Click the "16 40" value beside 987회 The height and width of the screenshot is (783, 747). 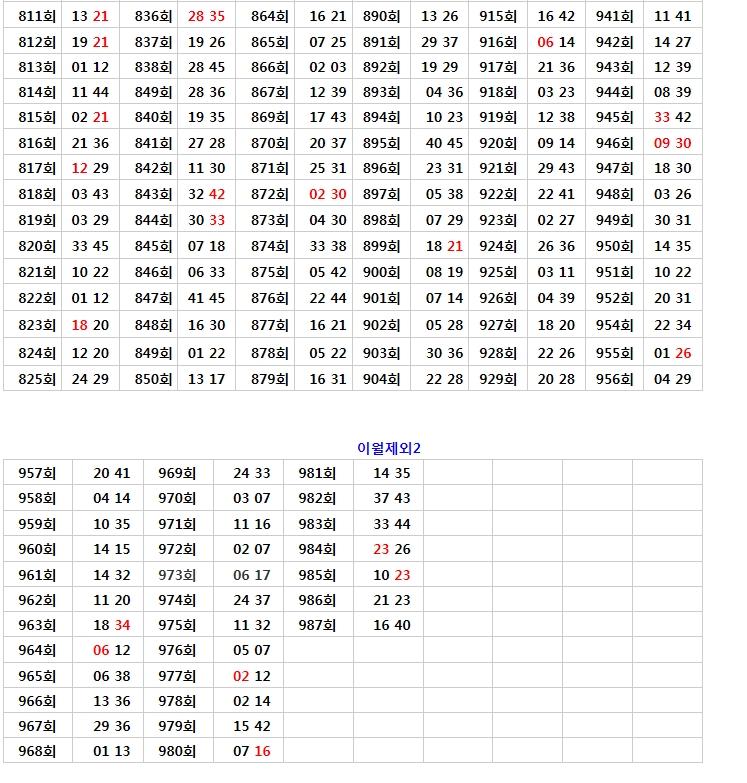coord(391,625)
